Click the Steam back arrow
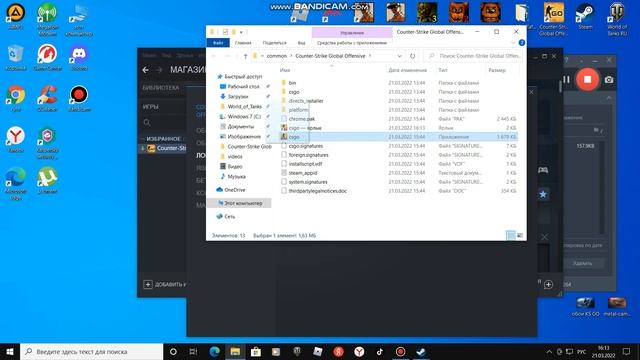 pos(146,70)
